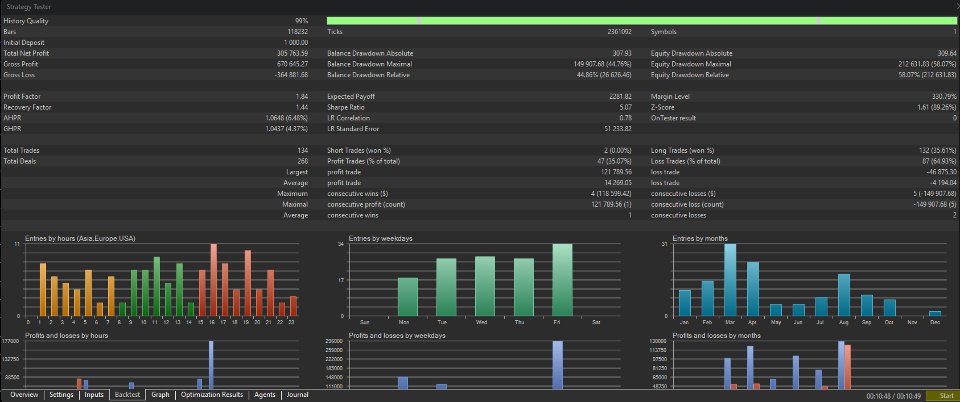Click the hour 16 bar in Entries by hours
960x402 pixels.
click(x=214, y=280)
